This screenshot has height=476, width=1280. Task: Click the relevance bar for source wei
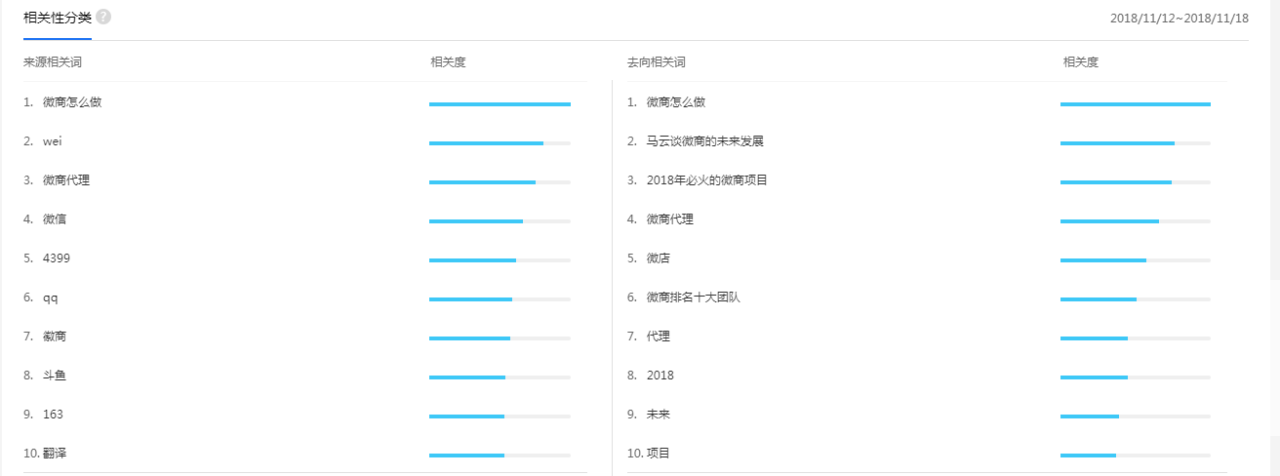500,143
